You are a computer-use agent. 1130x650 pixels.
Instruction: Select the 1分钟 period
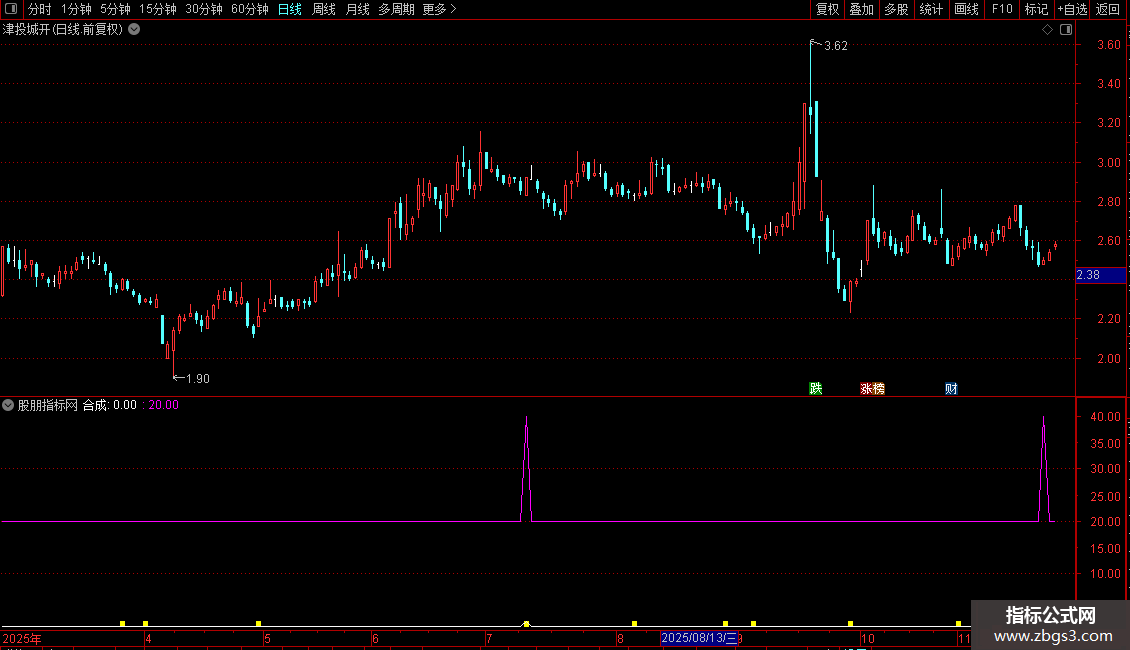click(76, 9)
